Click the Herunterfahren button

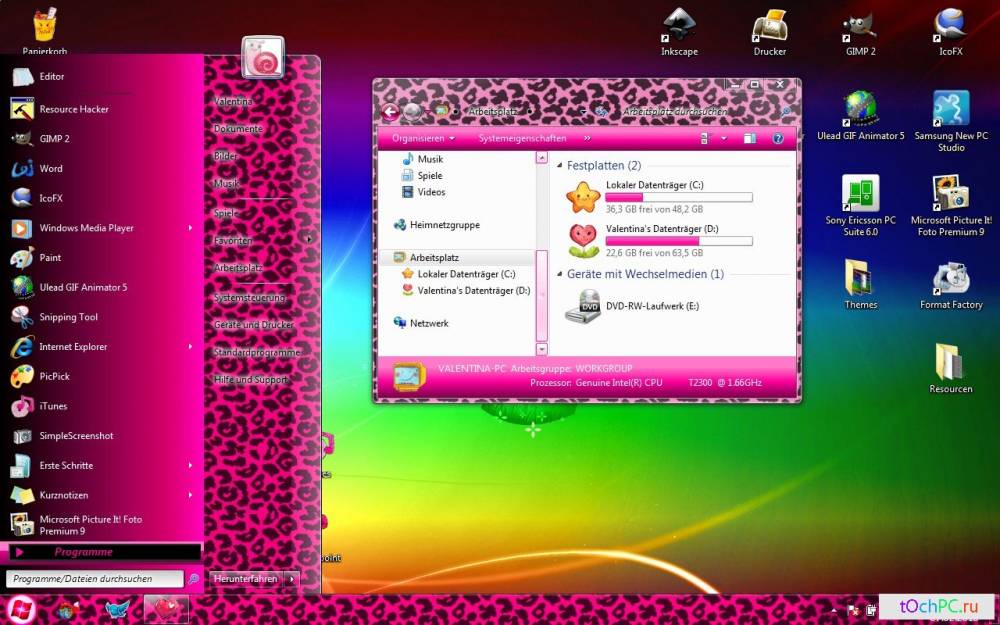246,579
